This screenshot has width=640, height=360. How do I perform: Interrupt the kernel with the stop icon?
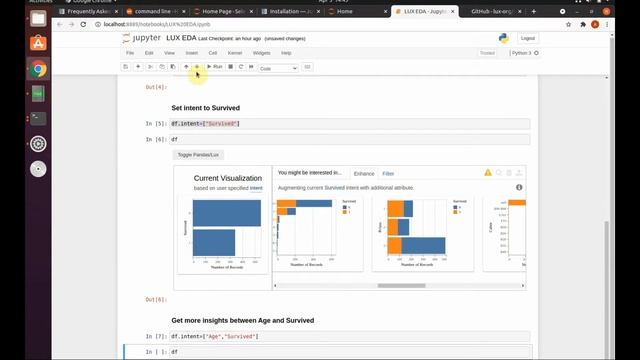(231, 67)
